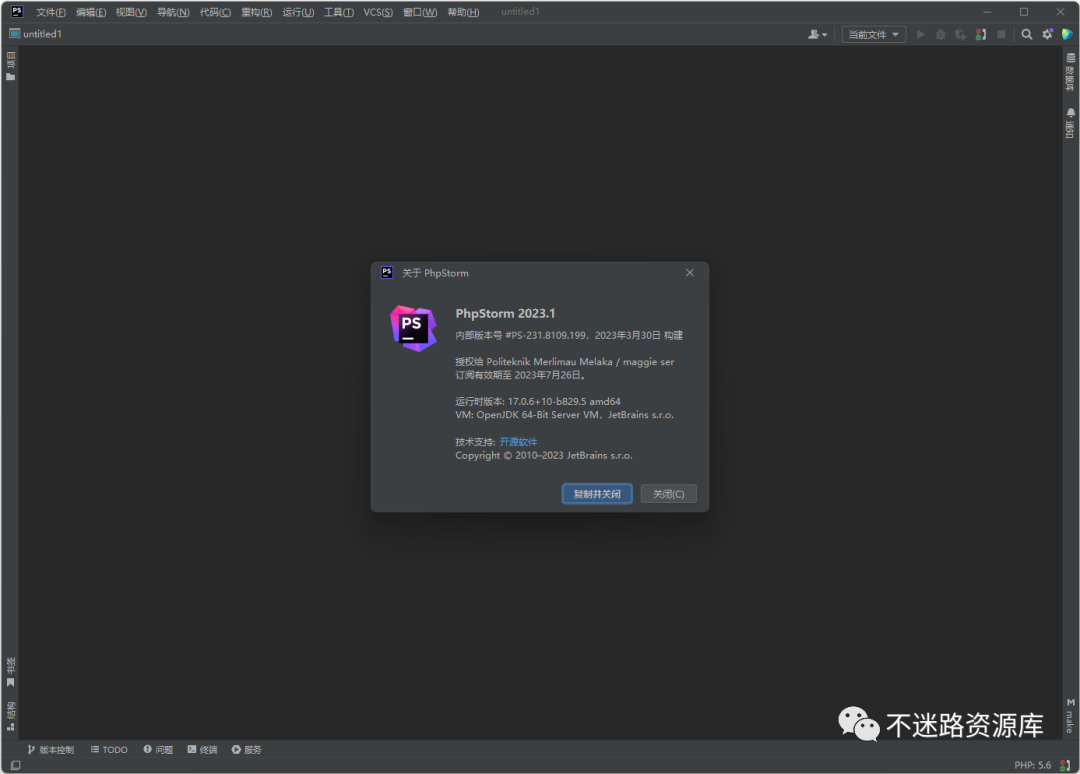This screenshot has width=1080, height=774.
Task: Open the 导航(N) menu
Action: (x=173, y=12)
